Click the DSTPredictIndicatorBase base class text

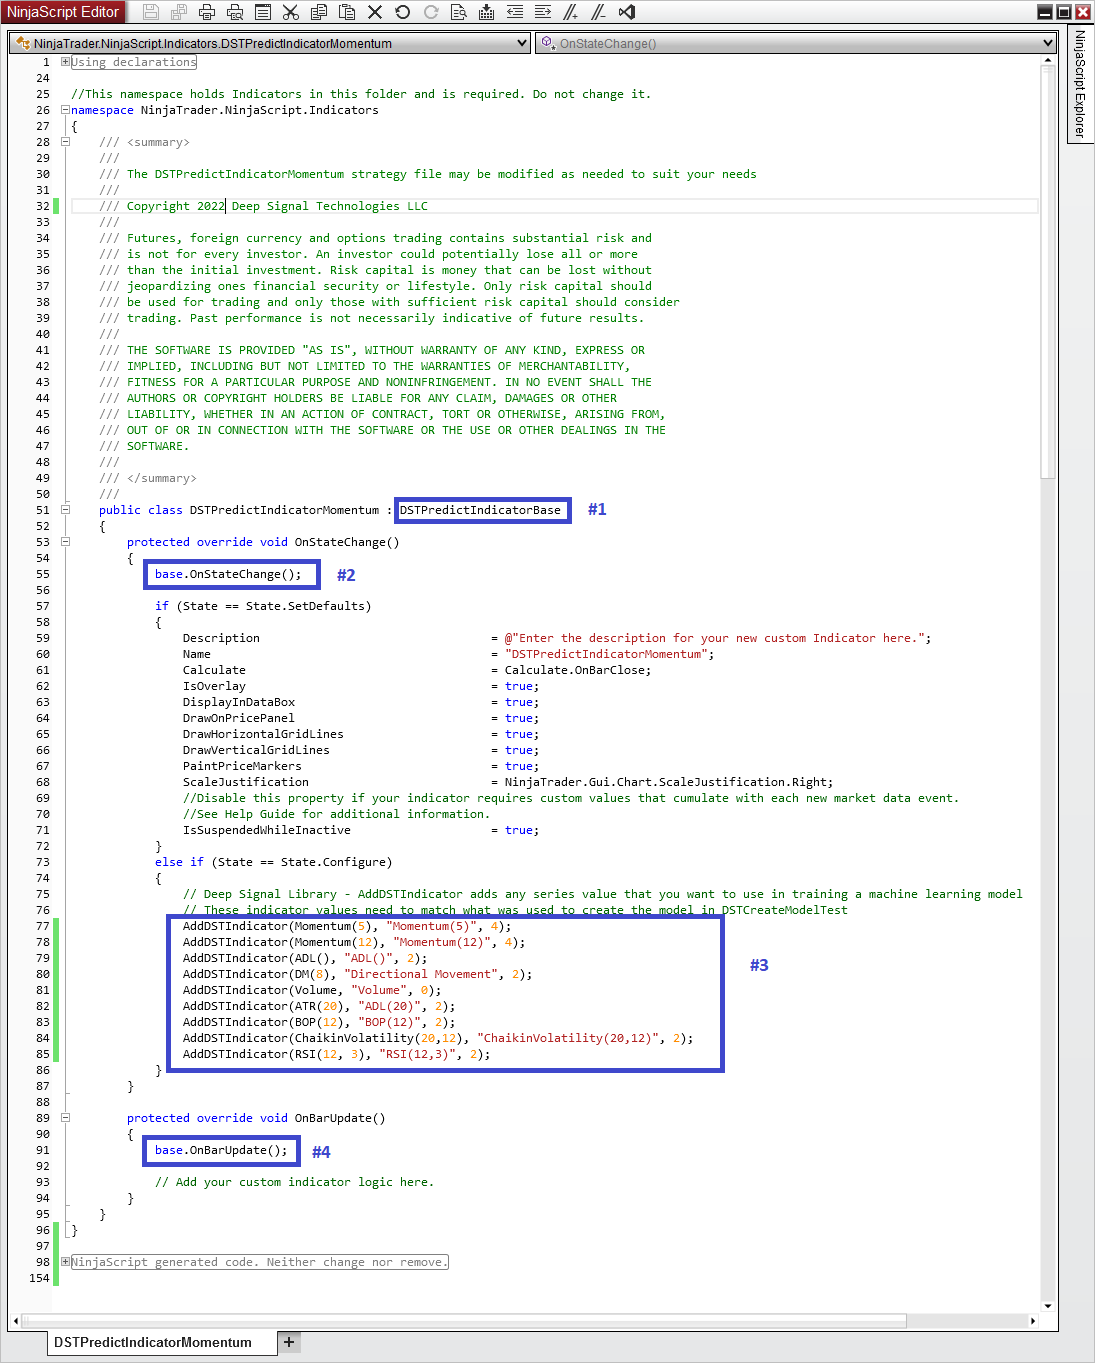(480, 510)
